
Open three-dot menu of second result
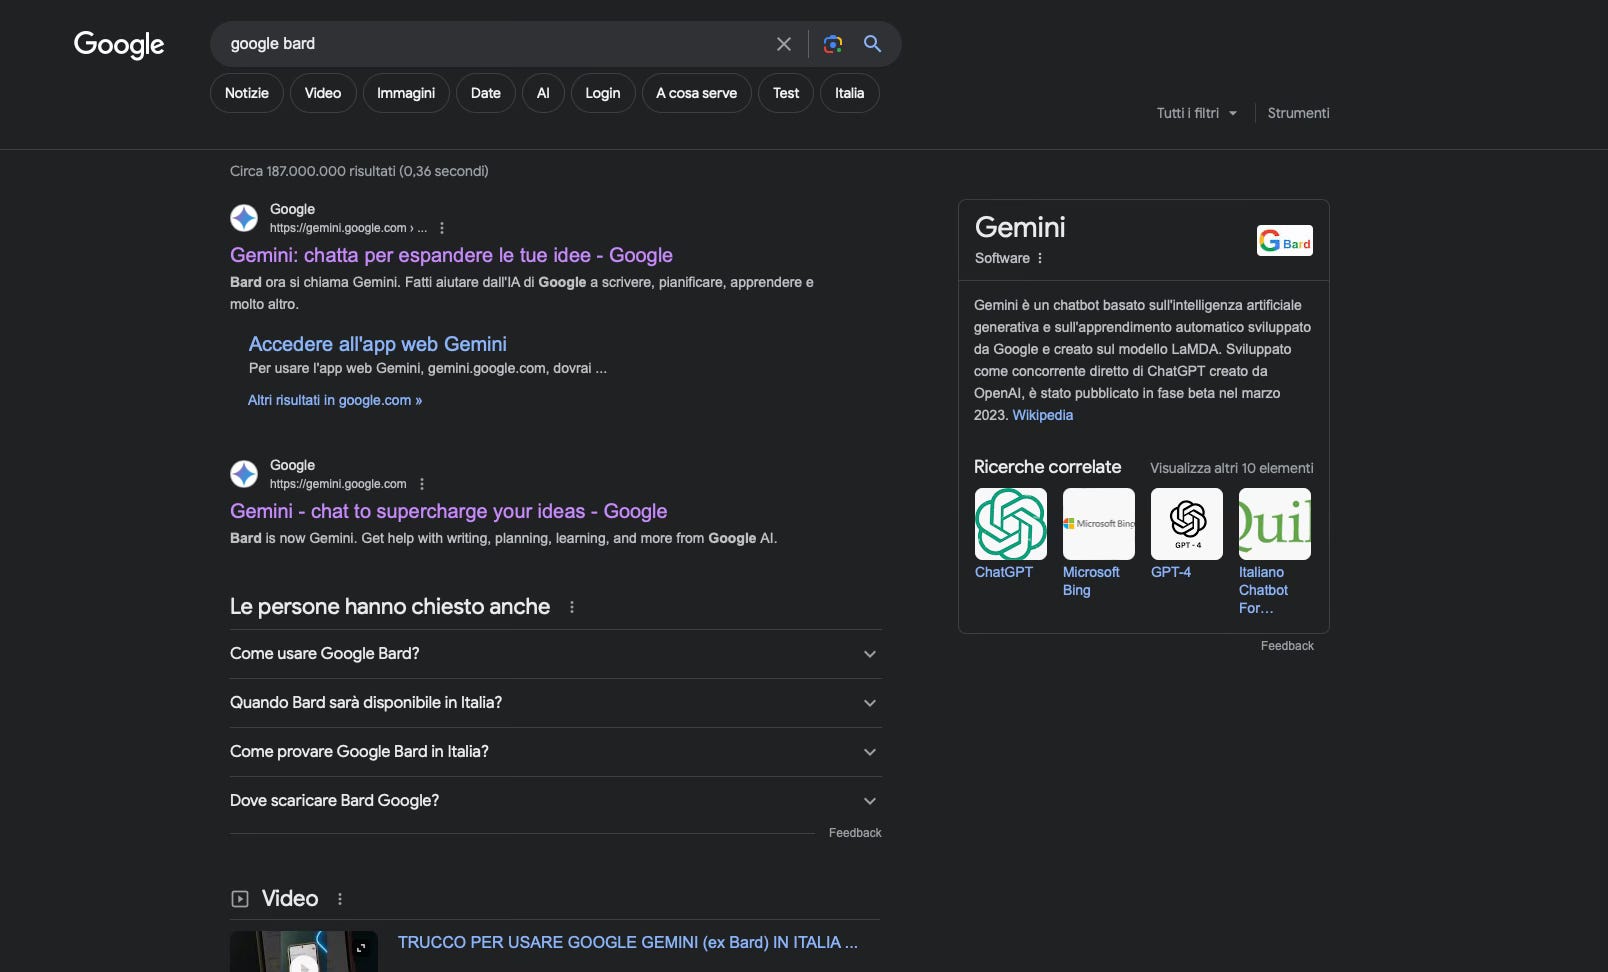[422, 484]
